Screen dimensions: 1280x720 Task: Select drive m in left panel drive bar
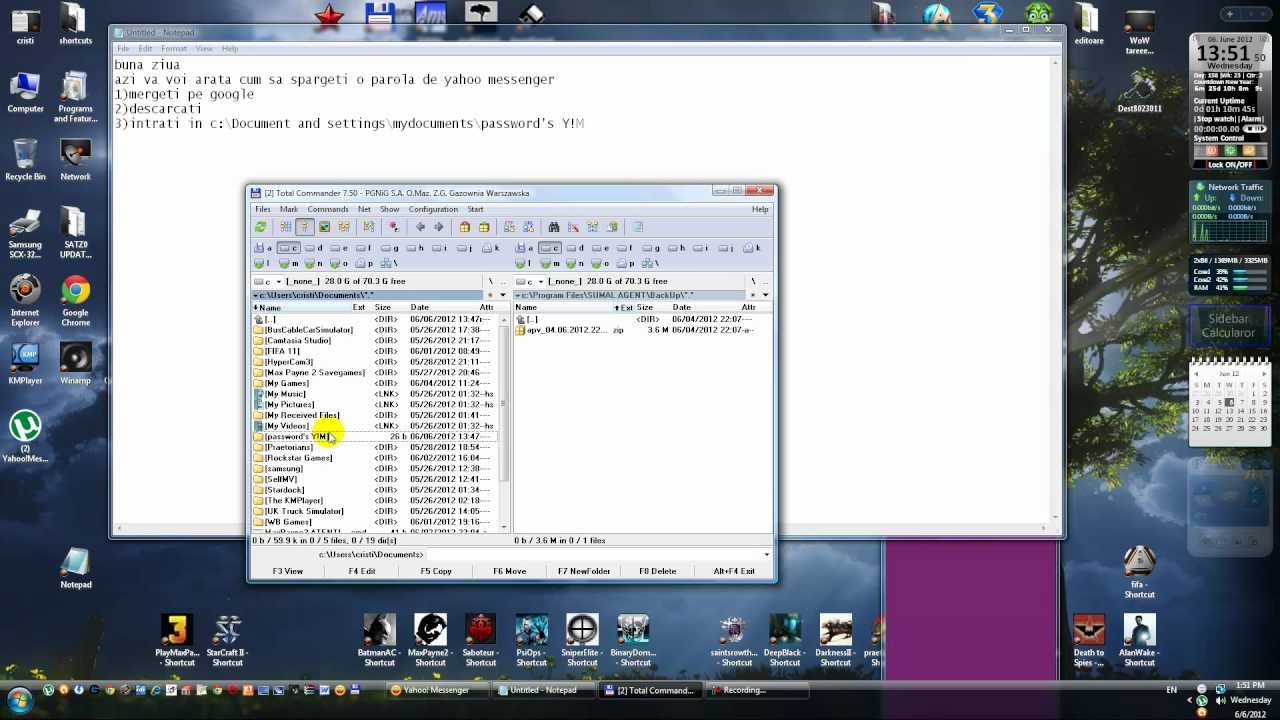[289, 264]
